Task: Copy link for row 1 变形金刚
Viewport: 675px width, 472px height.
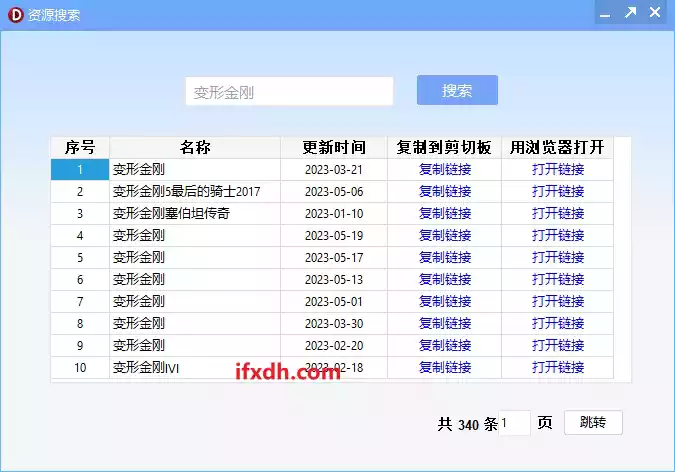Action: point(445,170)
